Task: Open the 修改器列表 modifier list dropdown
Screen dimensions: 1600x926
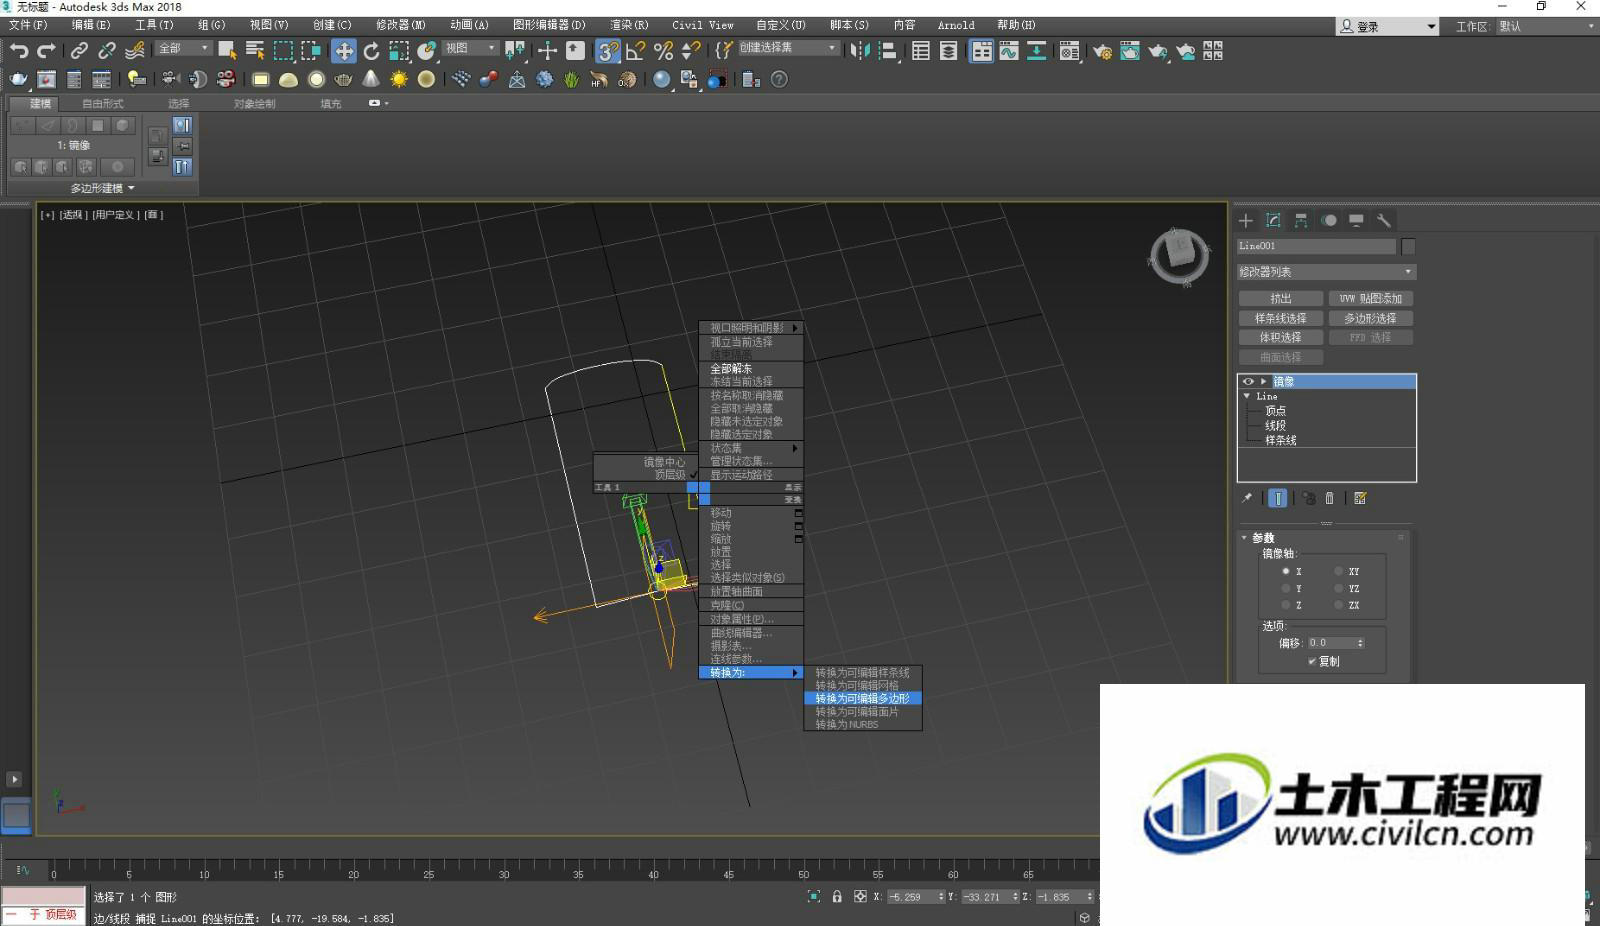Action: point(1326,272)
